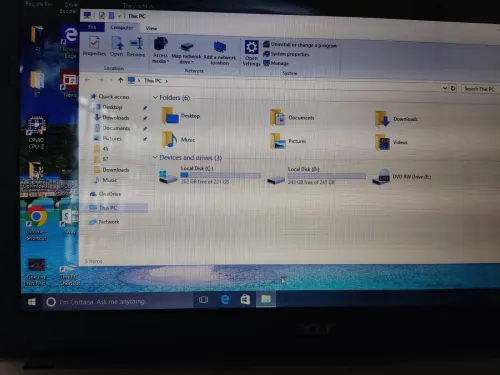The width and height of the screenshot is (500, 375).
Task: Select folder 45 in the navigation pane
Action: point(101,149)
